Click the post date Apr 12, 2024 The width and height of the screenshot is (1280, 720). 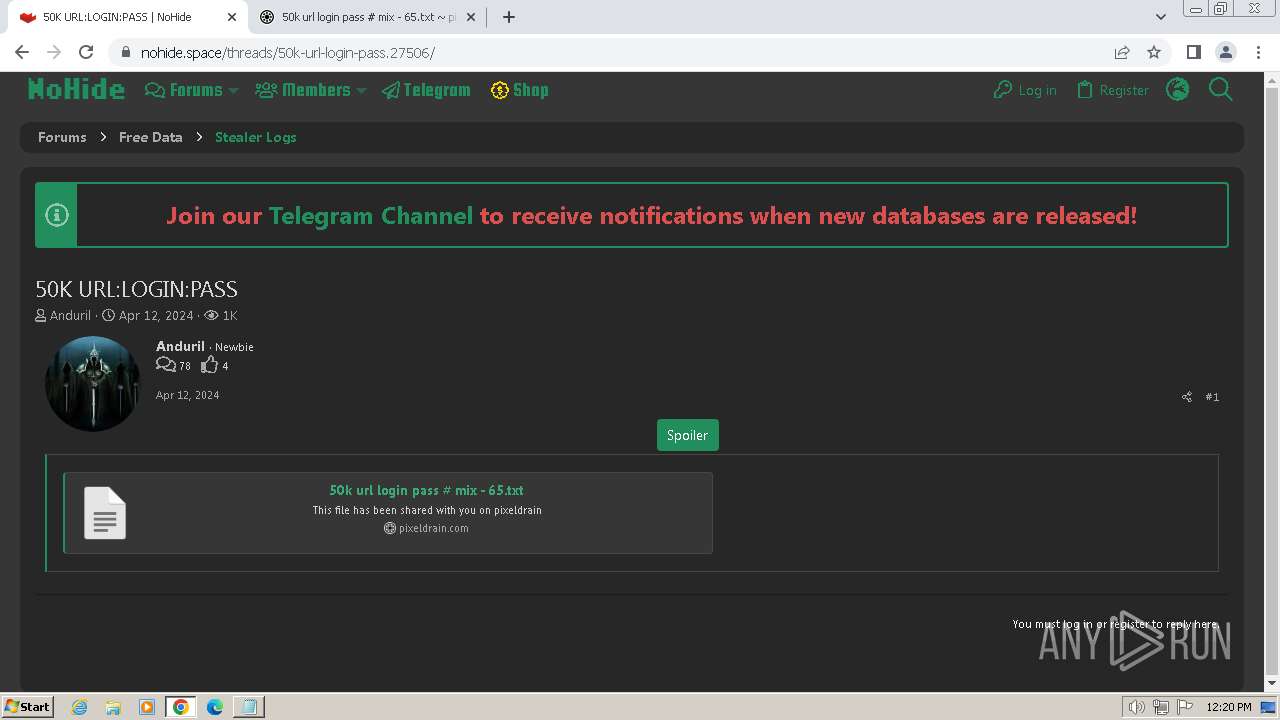[x=187, y=395]
